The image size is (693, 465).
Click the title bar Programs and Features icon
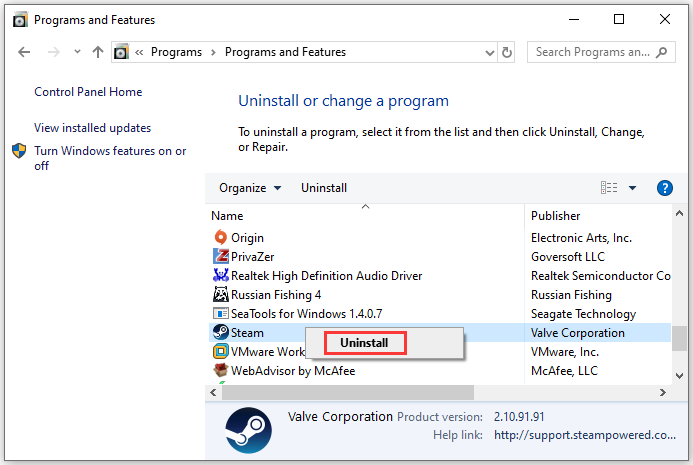[20, 20]
